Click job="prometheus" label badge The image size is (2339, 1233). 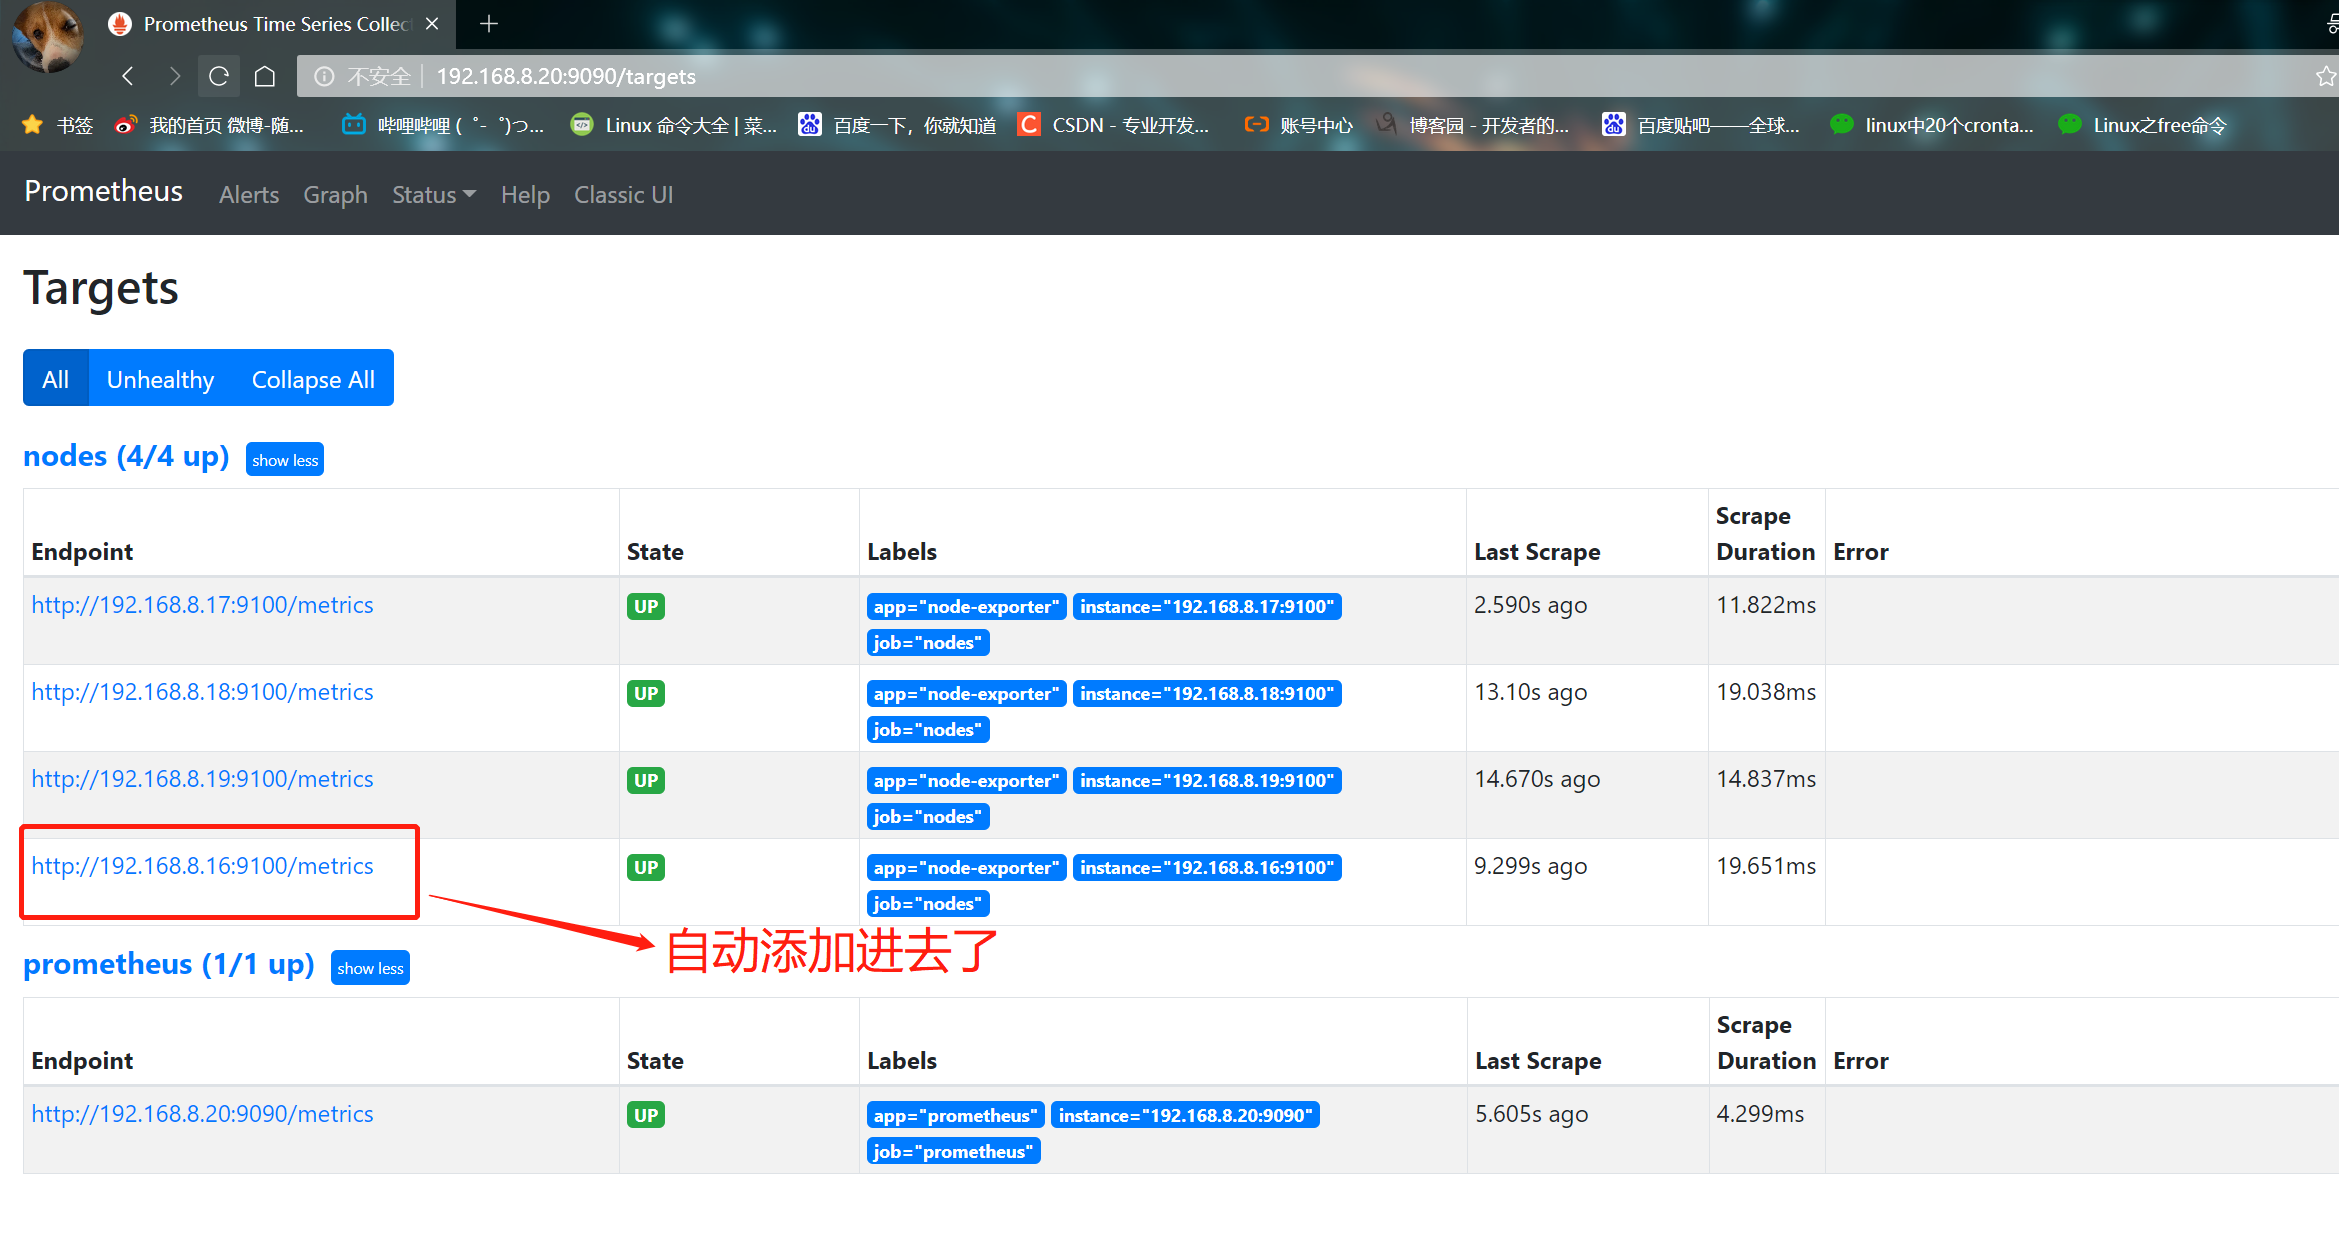(954, 1152)
